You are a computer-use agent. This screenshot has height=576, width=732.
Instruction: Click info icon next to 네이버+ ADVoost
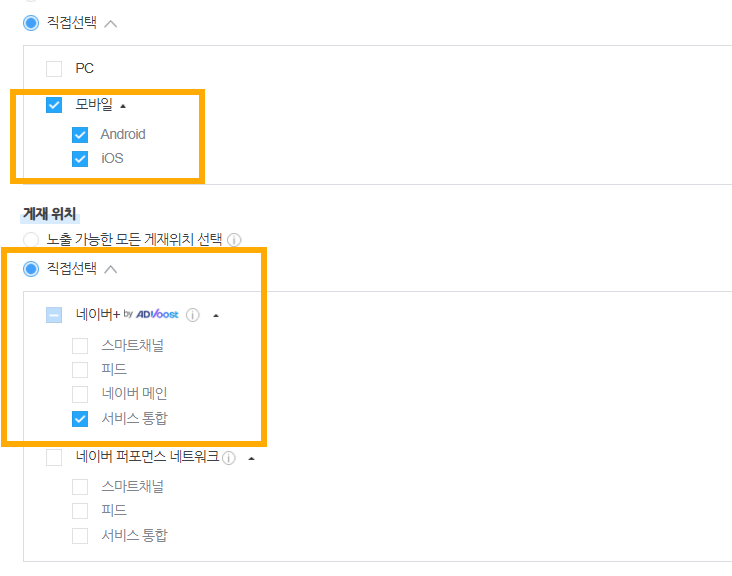pyautogui.click(x=193, y=315)
